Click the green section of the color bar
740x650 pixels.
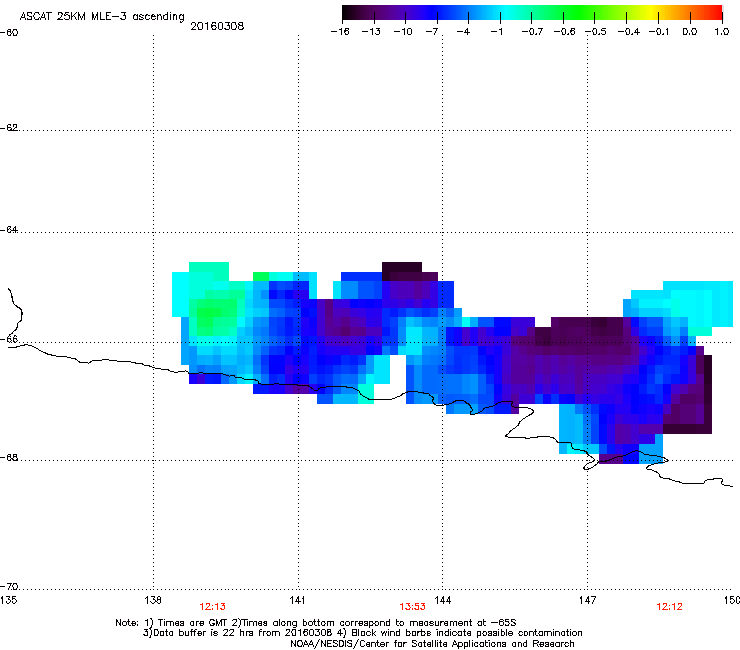click(578, 12)
